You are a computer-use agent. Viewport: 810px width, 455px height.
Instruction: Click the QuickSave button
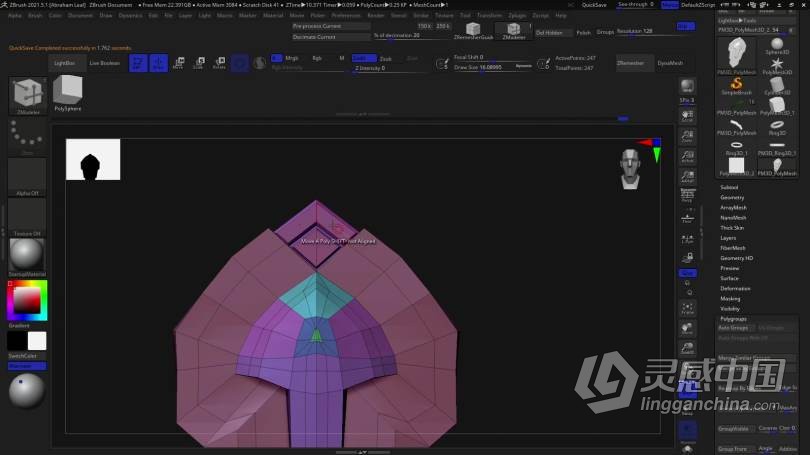pos(594,5)
